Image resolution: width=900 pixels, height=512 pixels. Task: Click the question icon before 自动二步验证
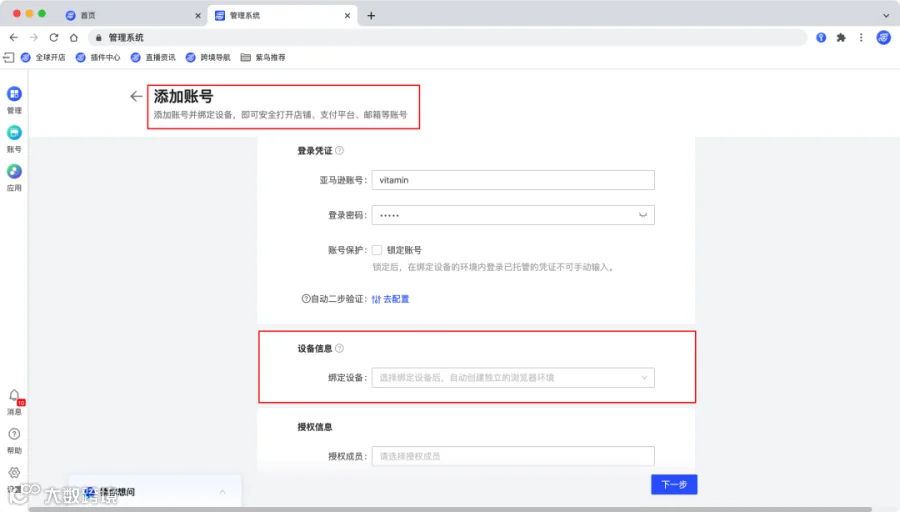point(306,298)
